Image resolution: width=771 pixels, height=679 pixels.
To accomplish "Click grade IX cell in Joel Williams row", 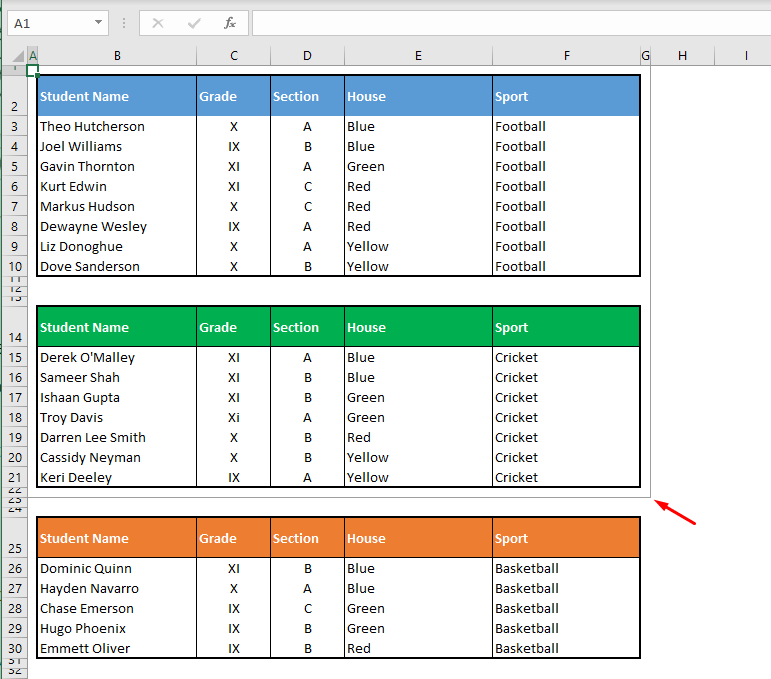I will point(234,147).
